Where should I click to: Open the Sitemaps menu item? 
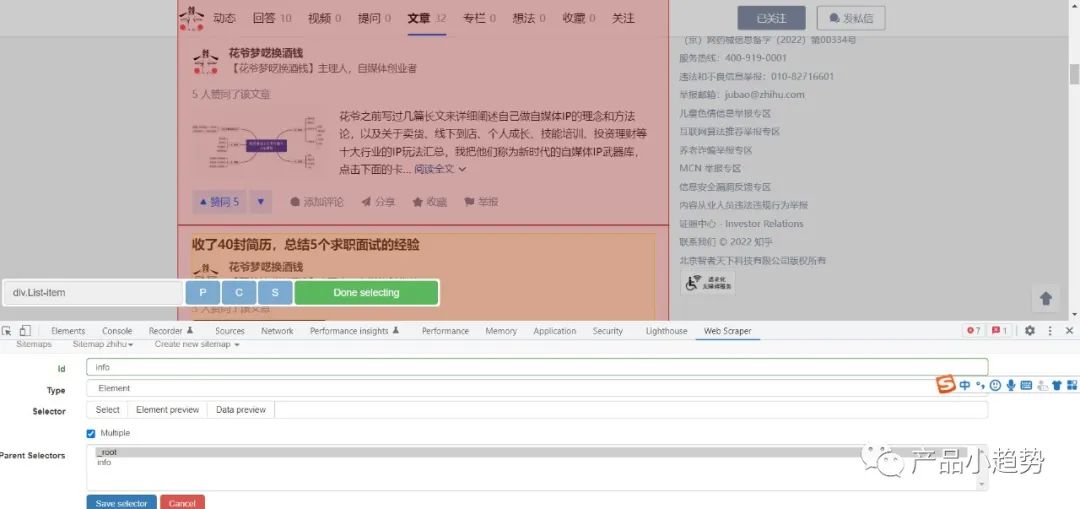click(34, 344)
